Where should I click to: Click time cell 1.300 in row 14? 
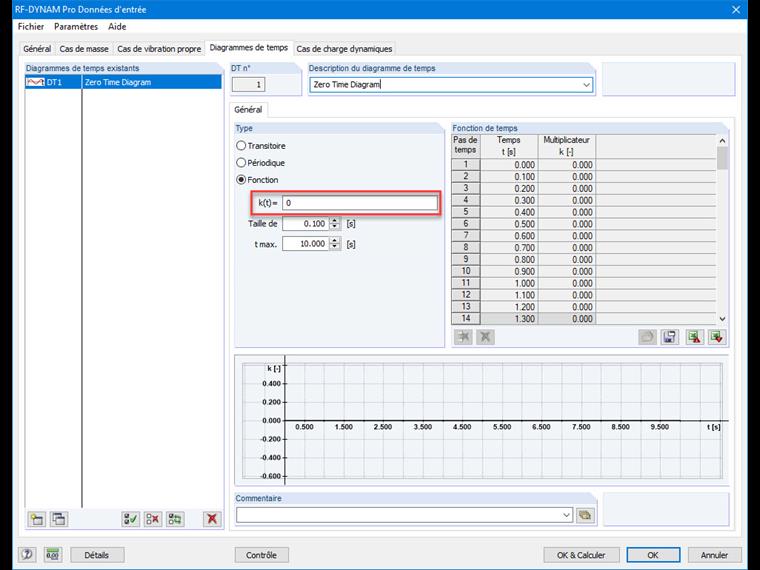click(x=509, y=318)
